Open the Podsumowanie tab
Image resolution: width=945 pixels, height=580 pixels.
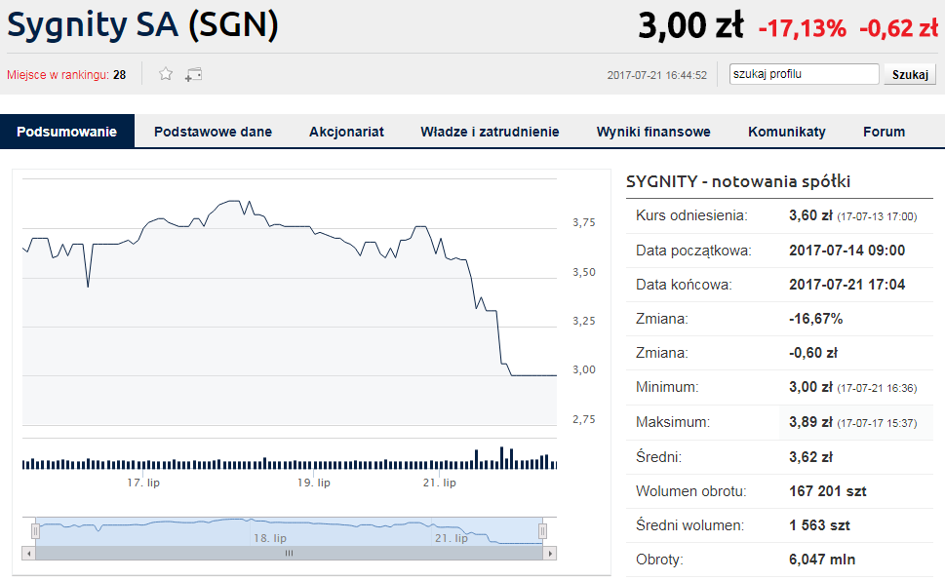pyautogui.click(x=67, y=131)
